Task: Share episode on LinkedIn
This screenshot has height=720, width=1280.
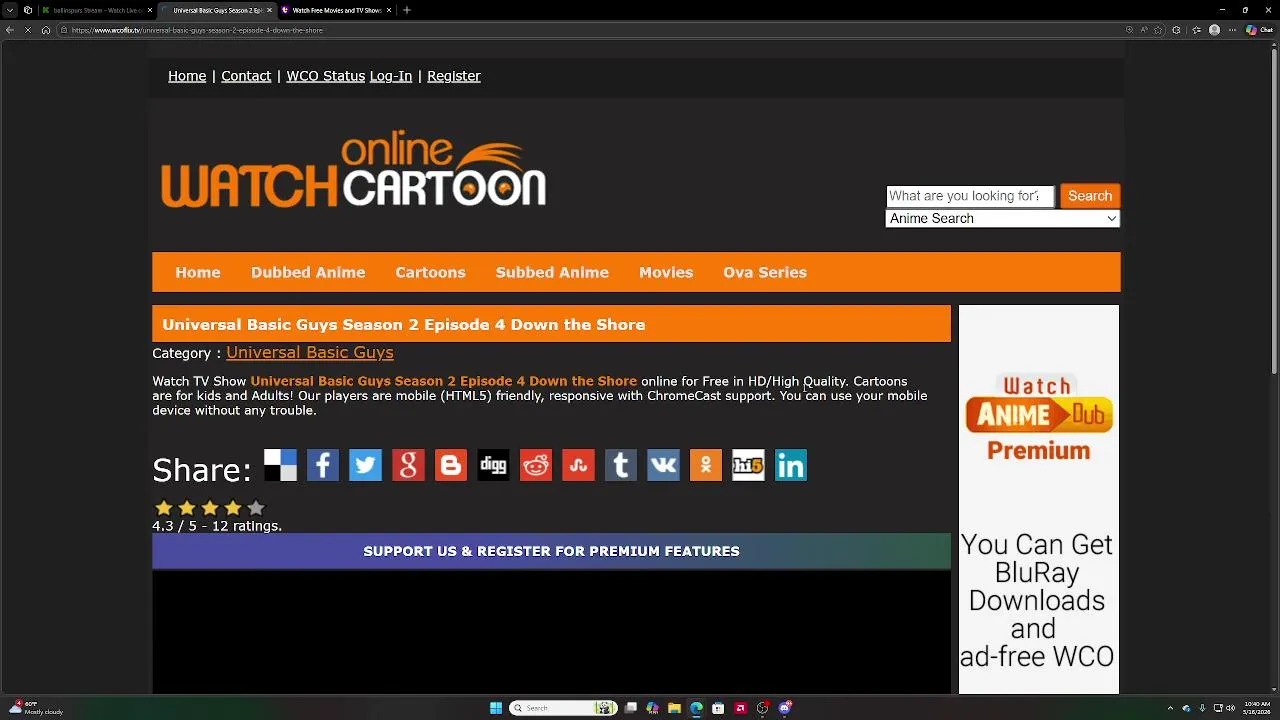Action: (790, 465)
